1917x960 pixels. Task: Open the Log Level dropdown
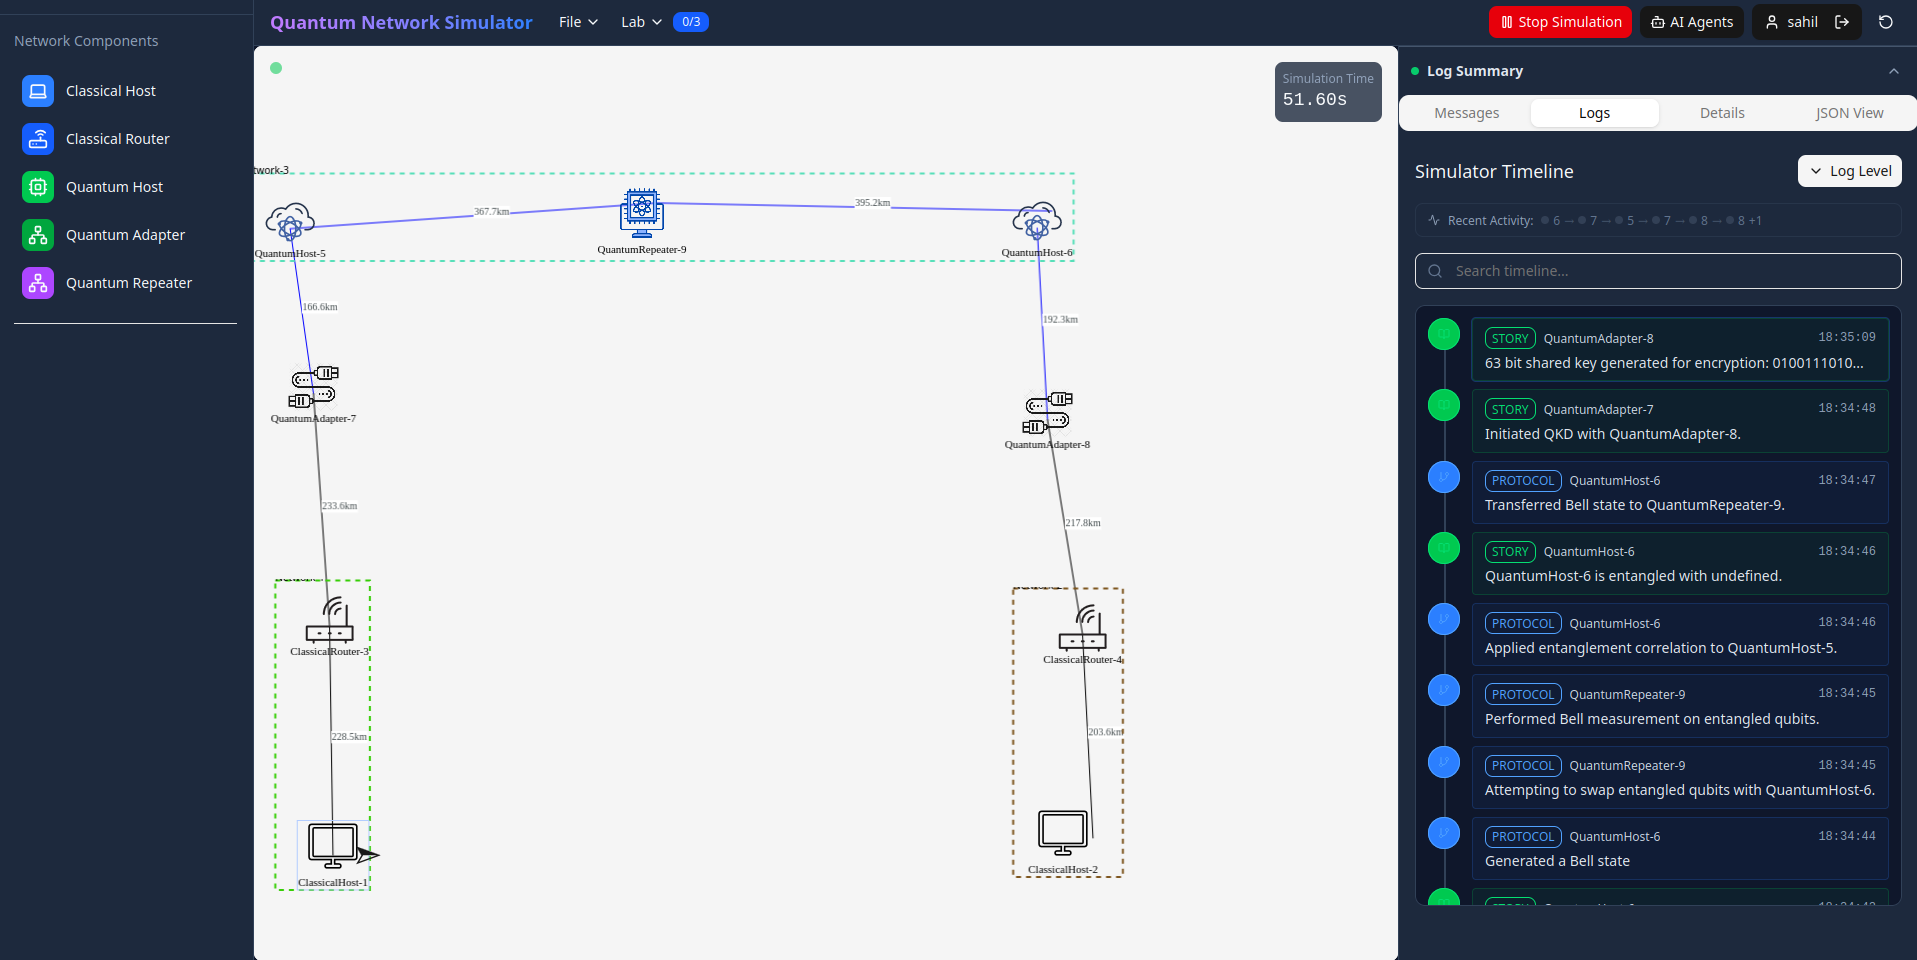[1850, 171]
